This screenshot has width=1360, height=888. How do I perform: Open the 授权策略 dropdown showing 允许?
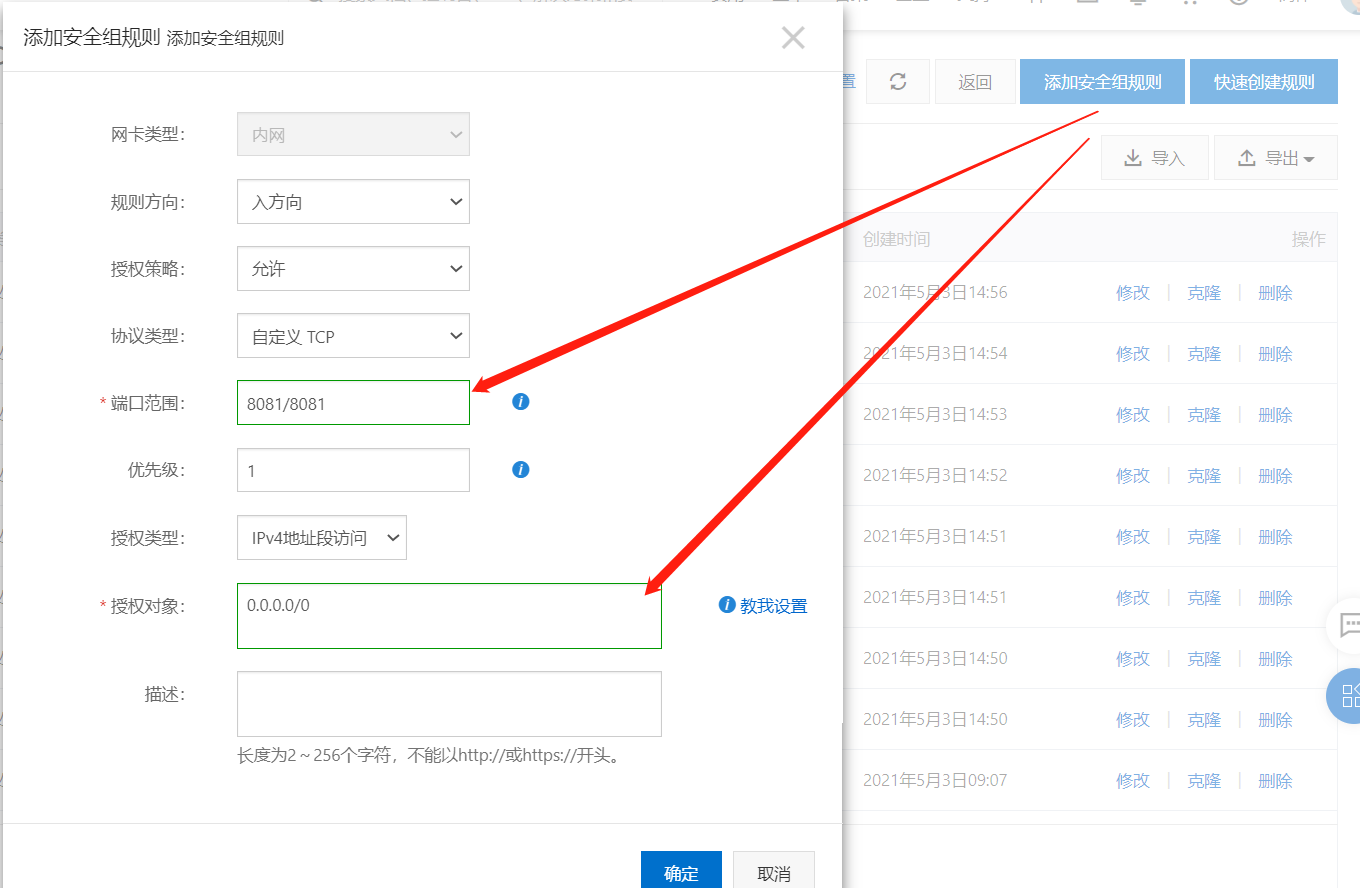pyautogui.click(x=353, y=269)
